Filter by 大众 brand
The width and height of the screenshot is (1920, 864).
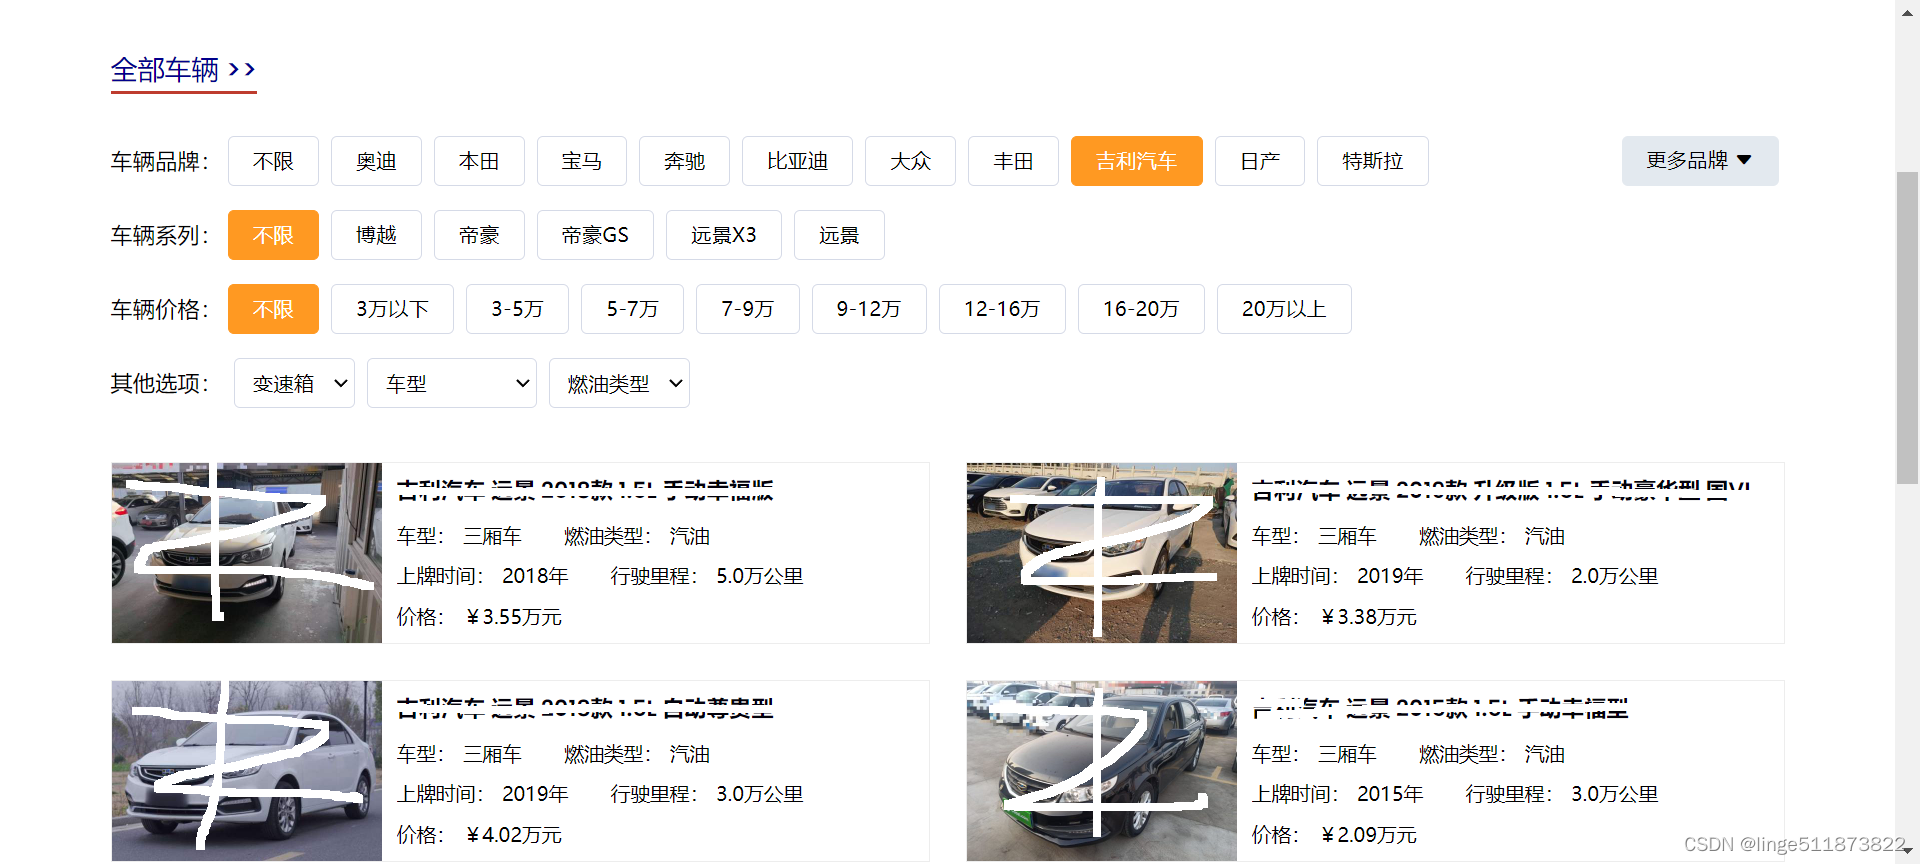pos(910,161)
